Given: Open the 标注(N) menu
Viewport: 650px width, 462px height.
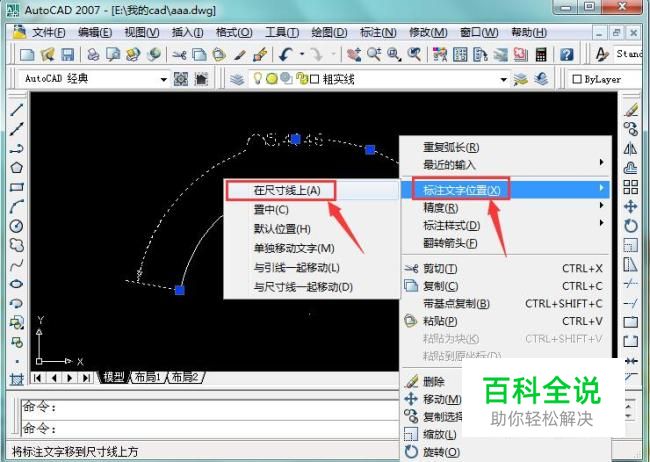Looking at the screenshot, I should [x=378, y=32].
